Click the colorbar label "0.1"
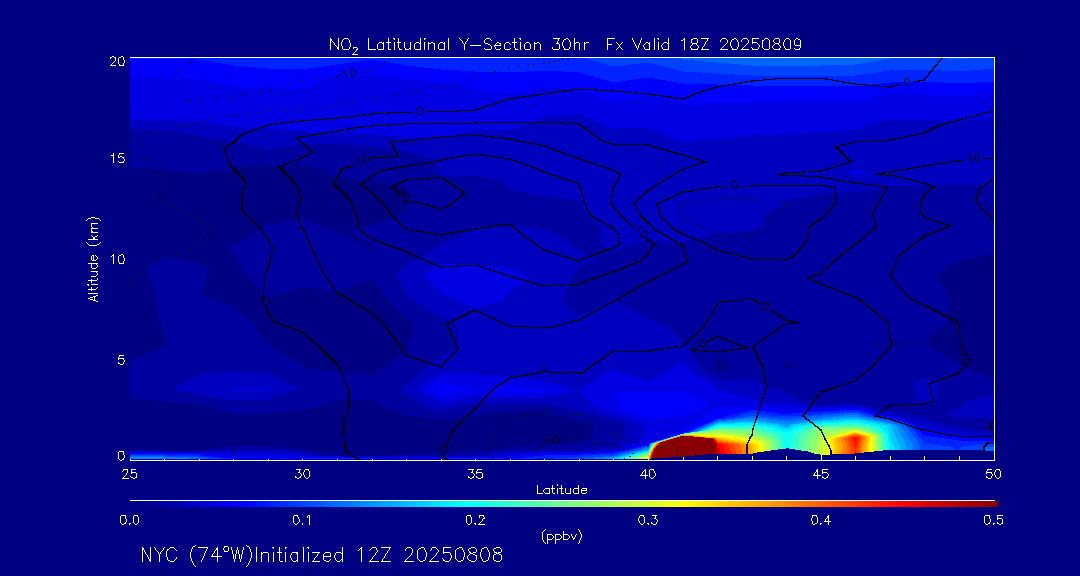Viewport: 1080px width, 576px height. click(x=302, y=521)
